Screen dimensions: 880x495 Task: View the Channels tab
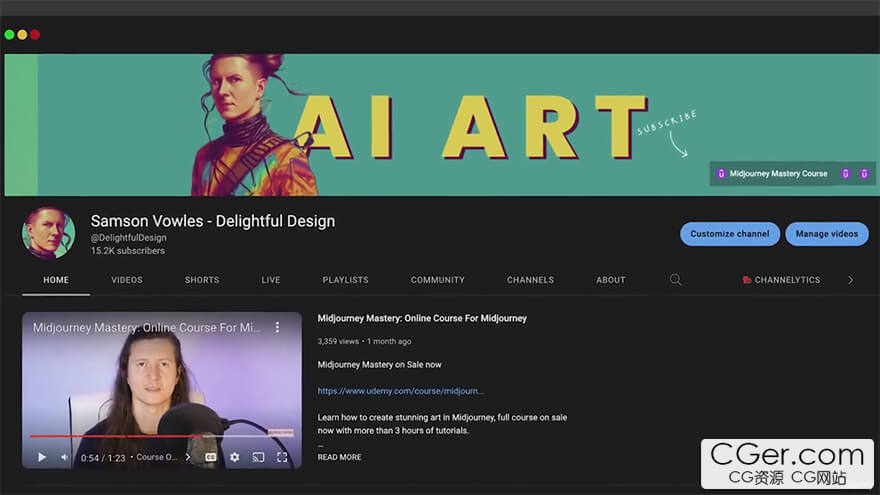(530, 279)
